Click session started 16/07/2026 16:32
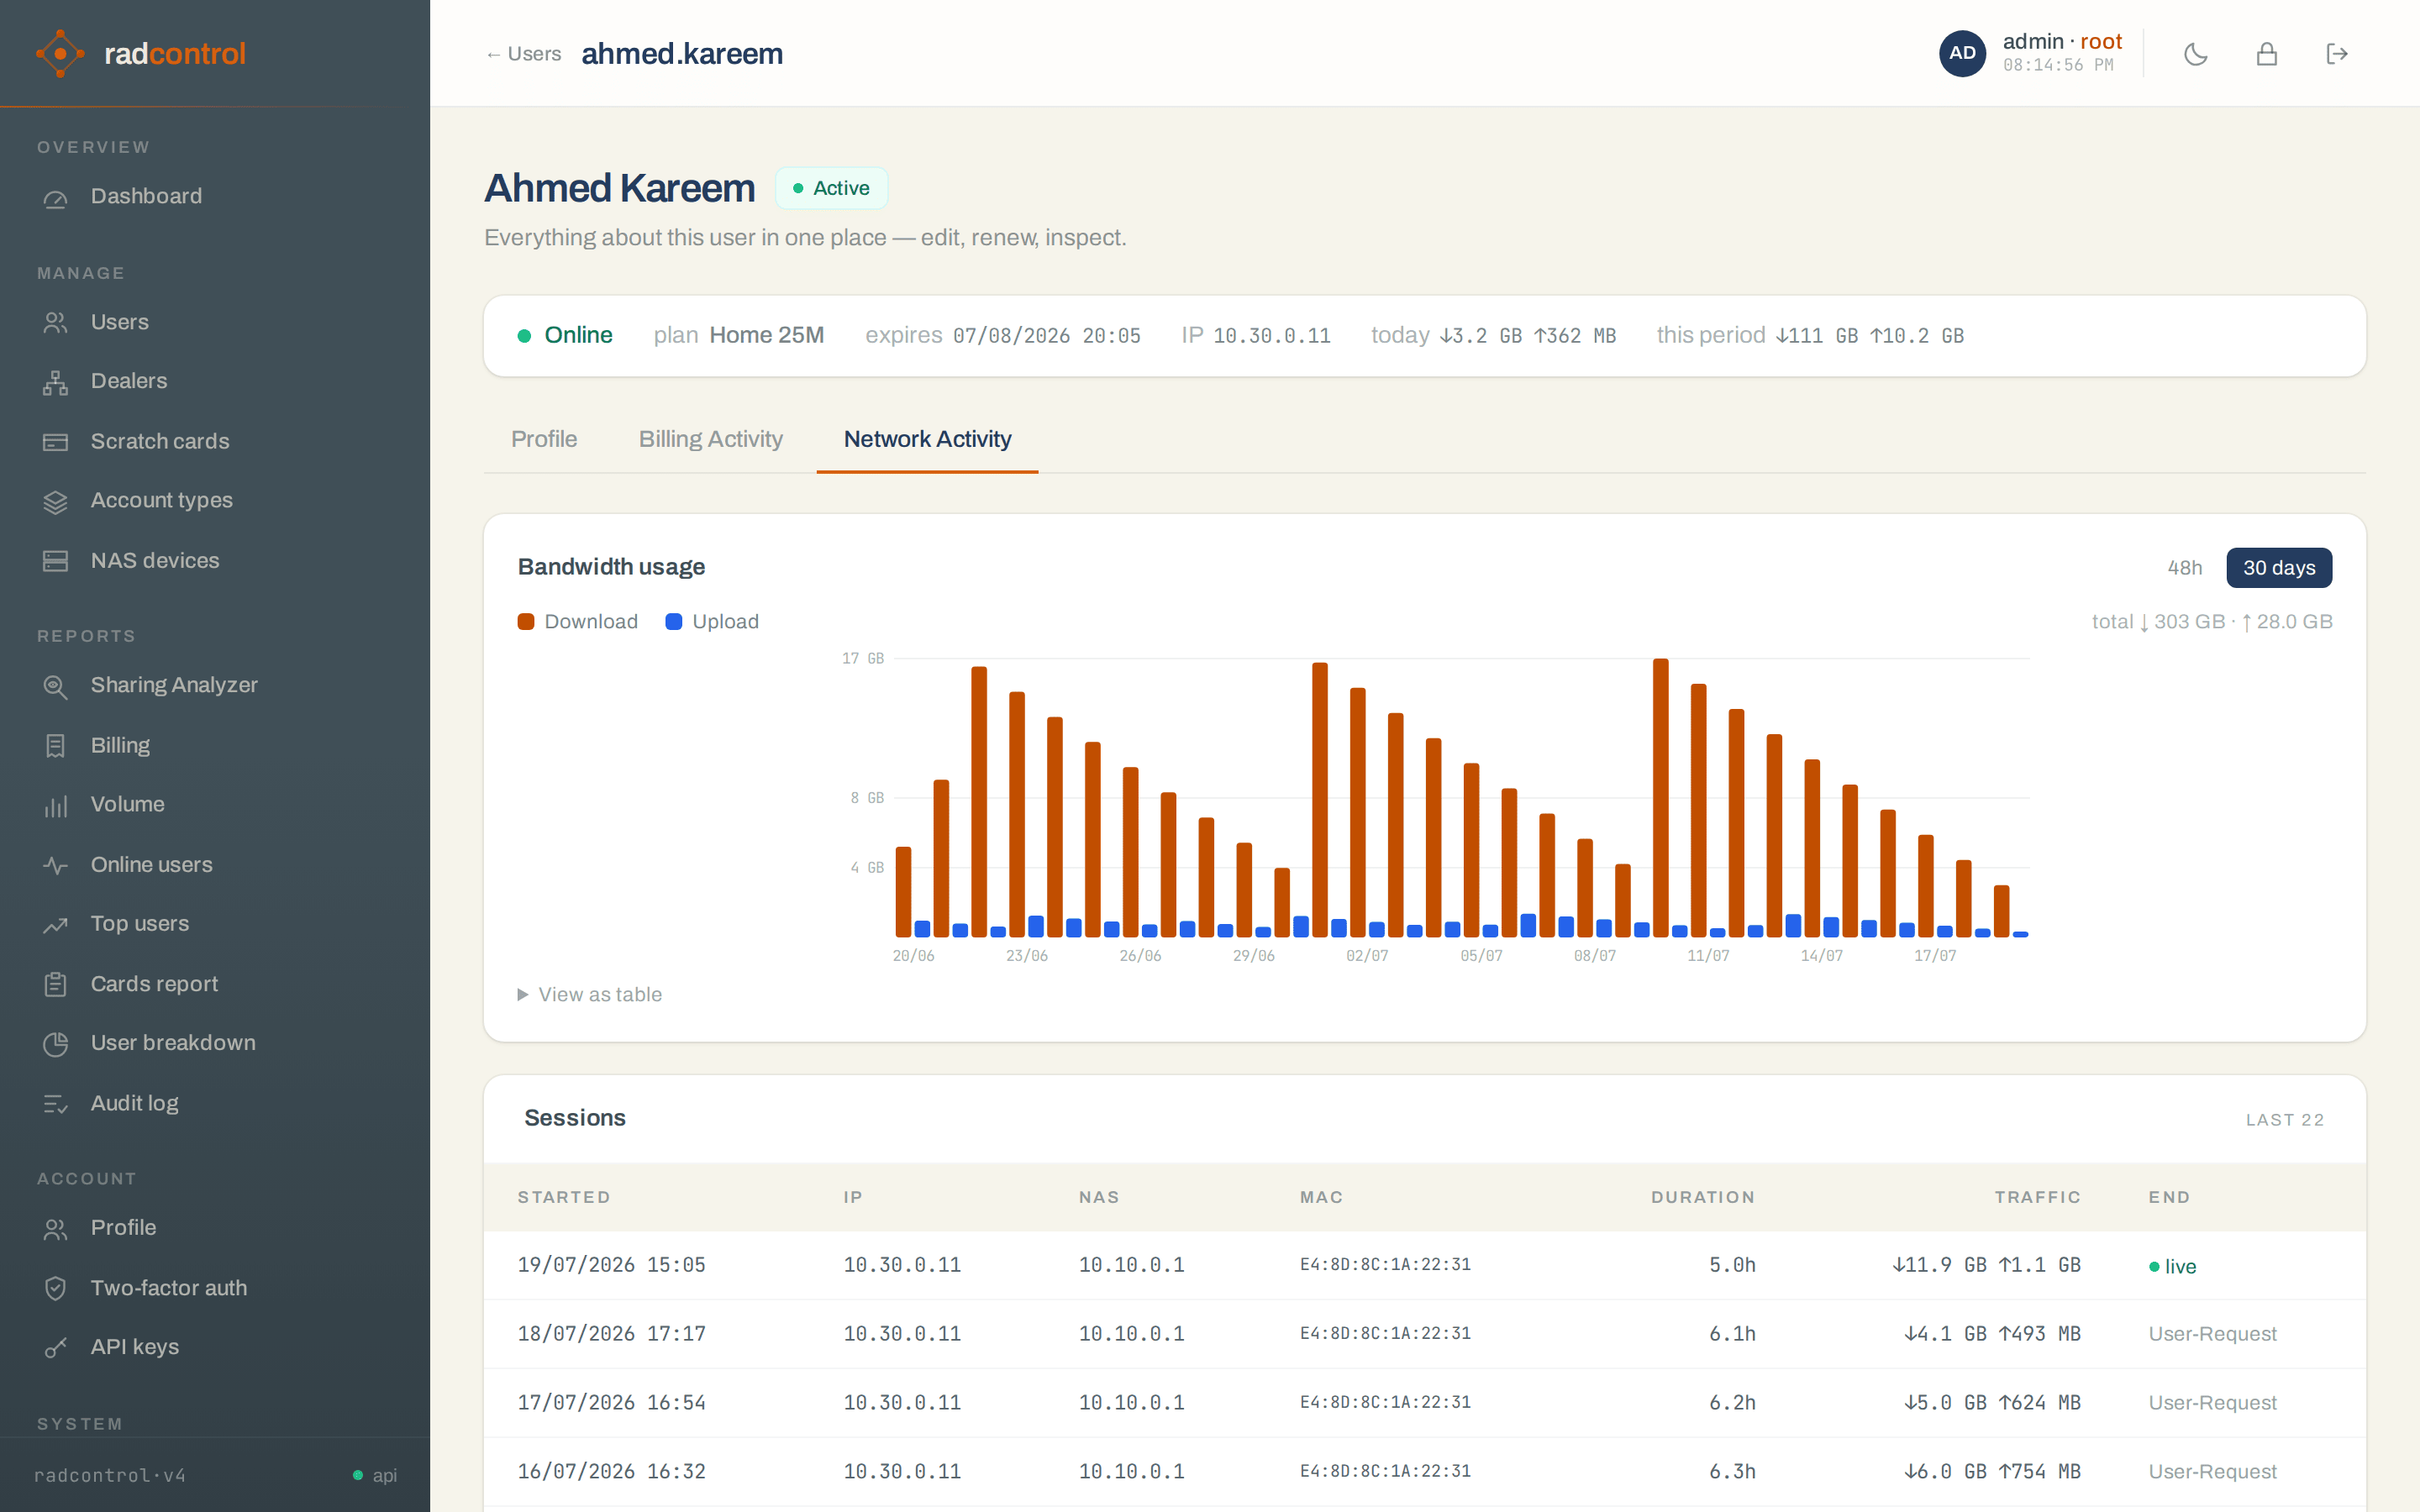The height and width of the screenshot is (1512, 2420). click(x=611, y=1472)
